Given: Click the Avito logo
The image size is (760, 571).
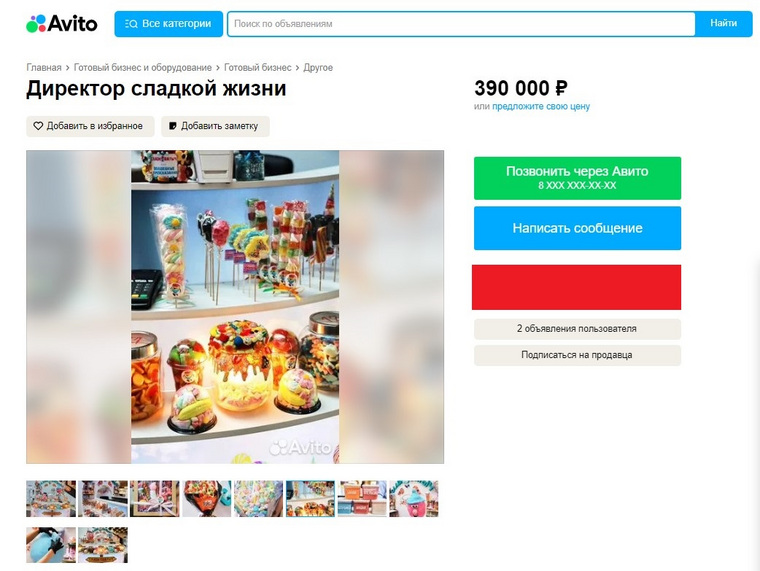Looking at the screenshot, I should (62, 23).
